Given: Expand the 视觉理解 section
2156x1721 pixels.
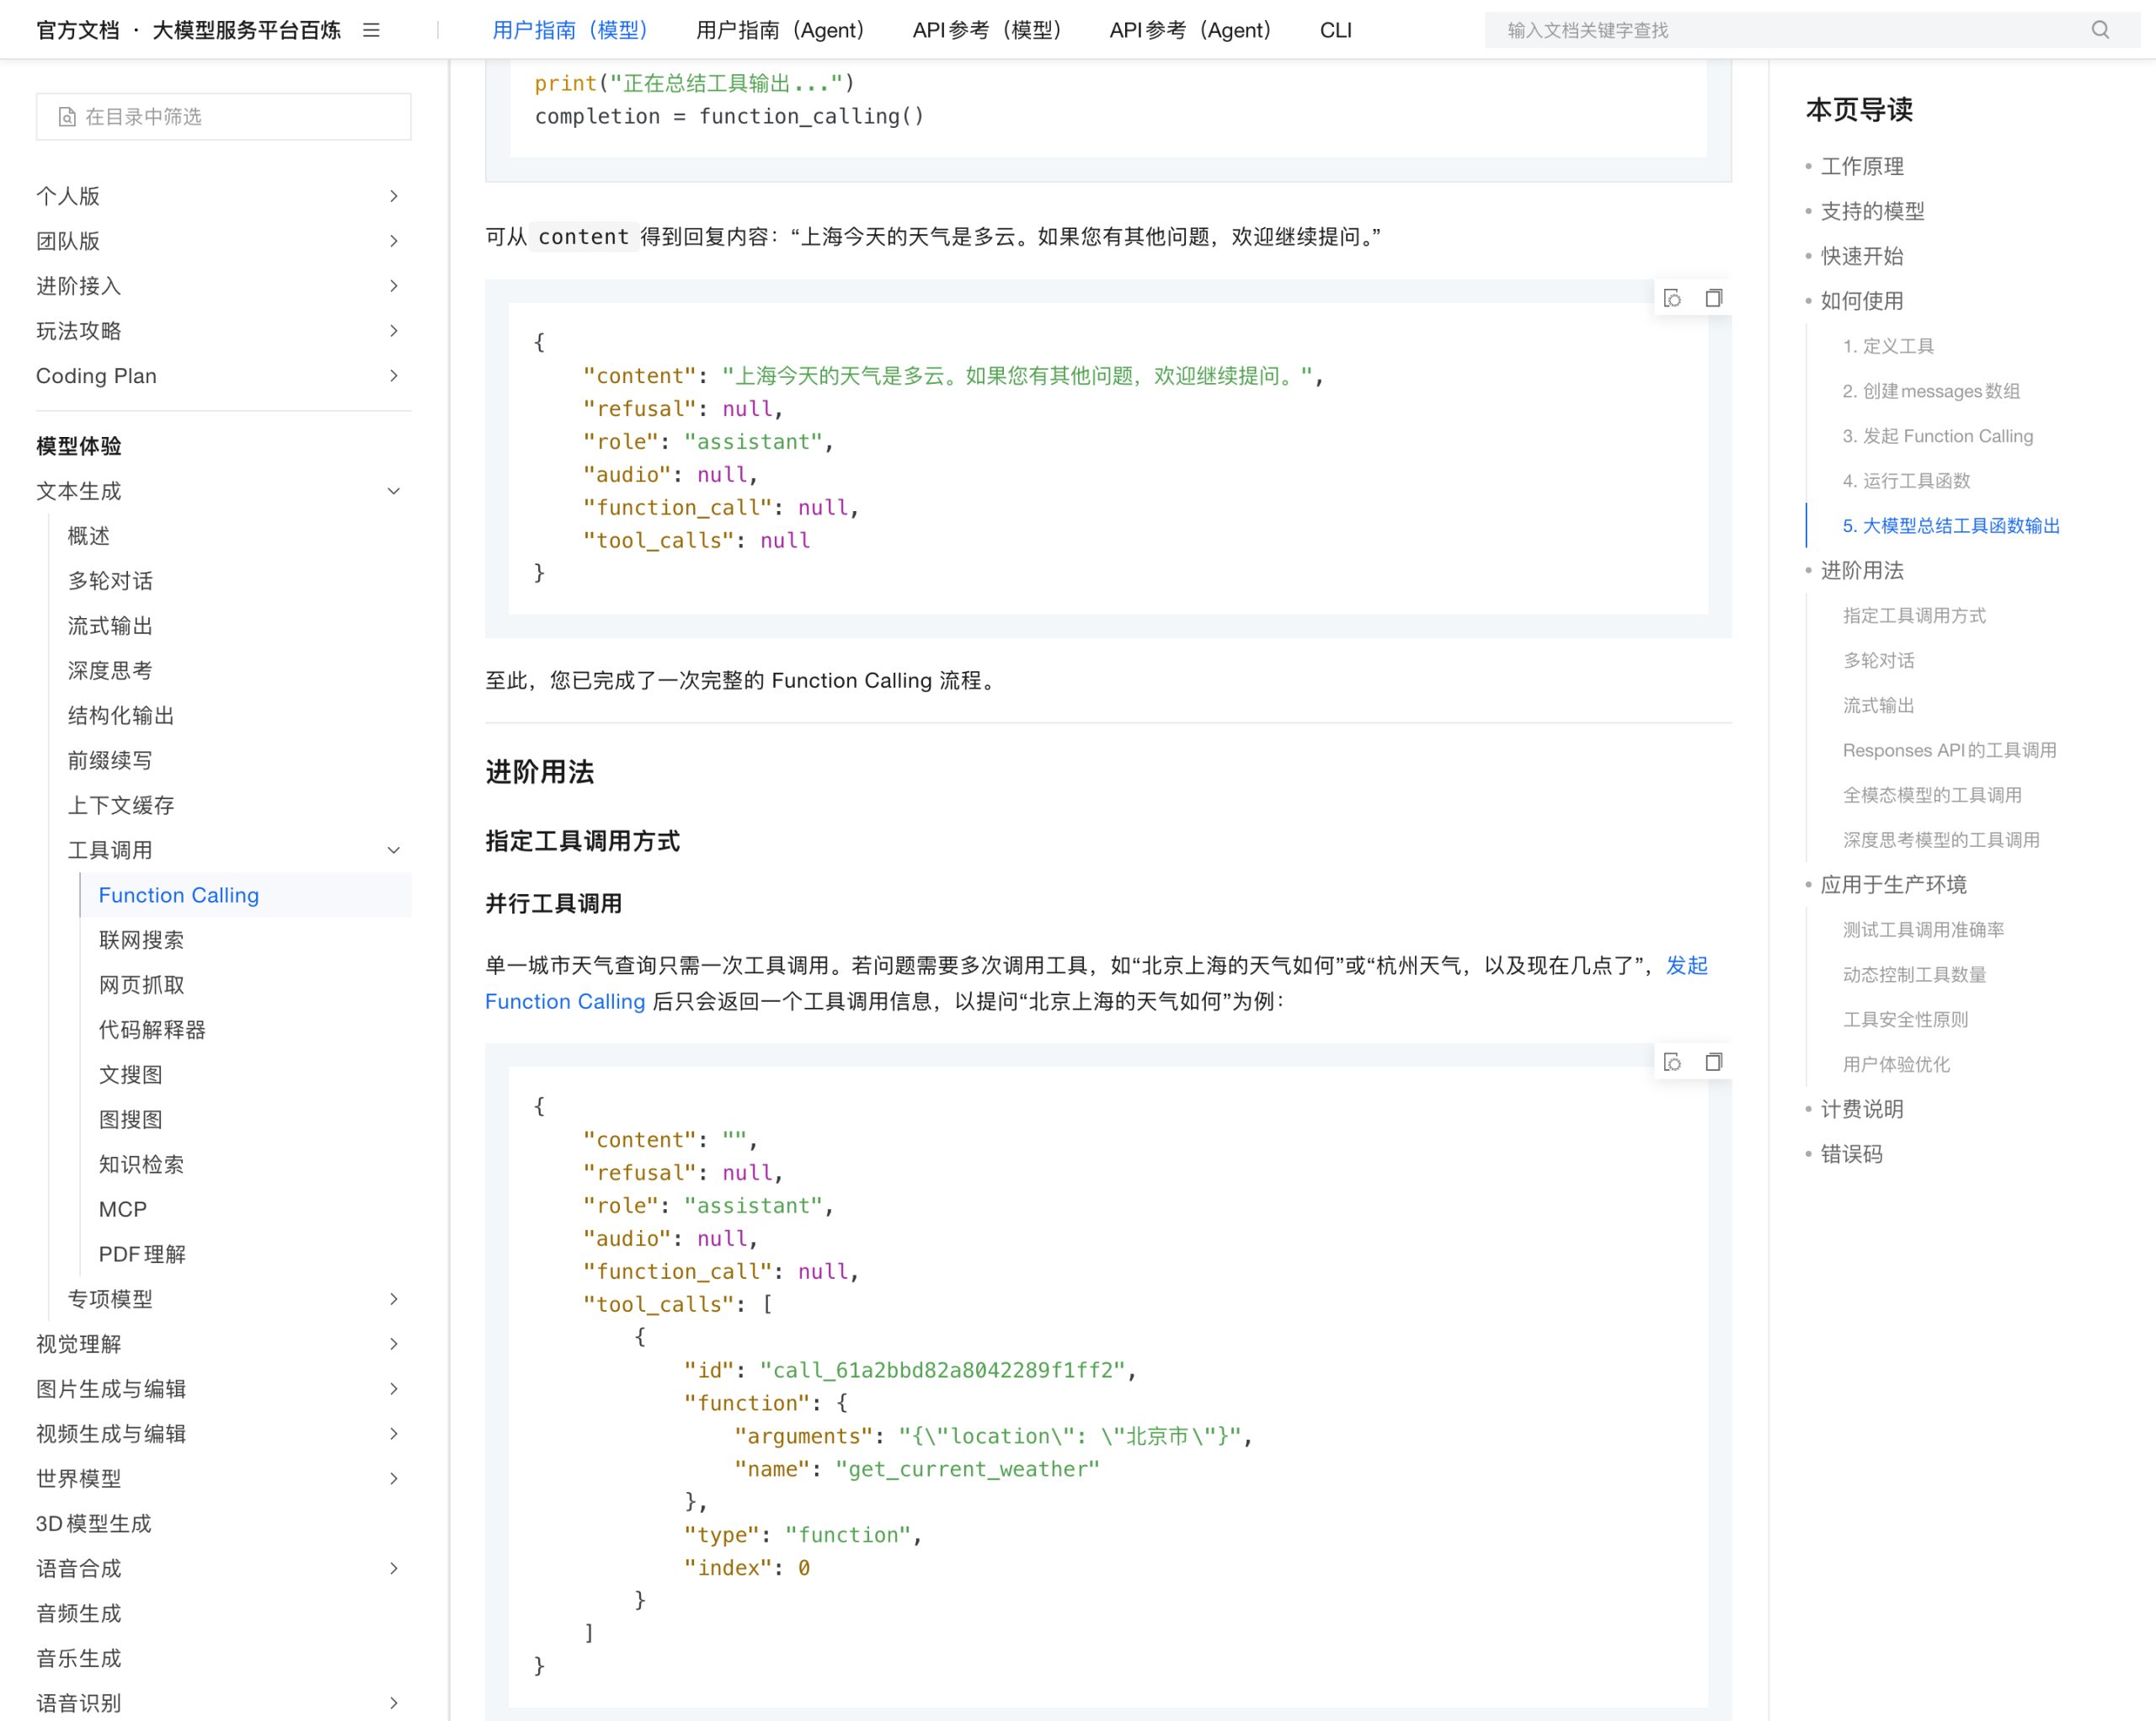Looking at the screenshot, I should tap(394, 1344).
